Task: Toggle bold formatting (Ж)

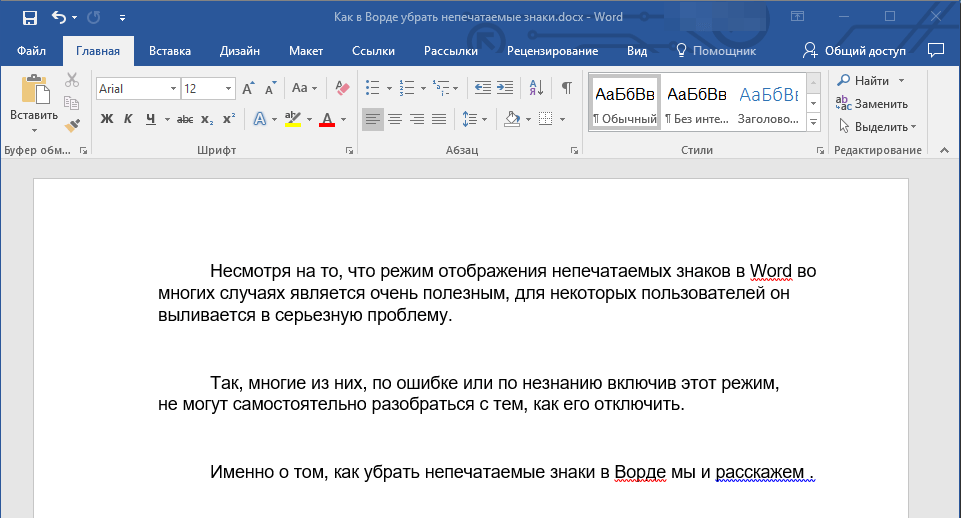Action: 107,119
